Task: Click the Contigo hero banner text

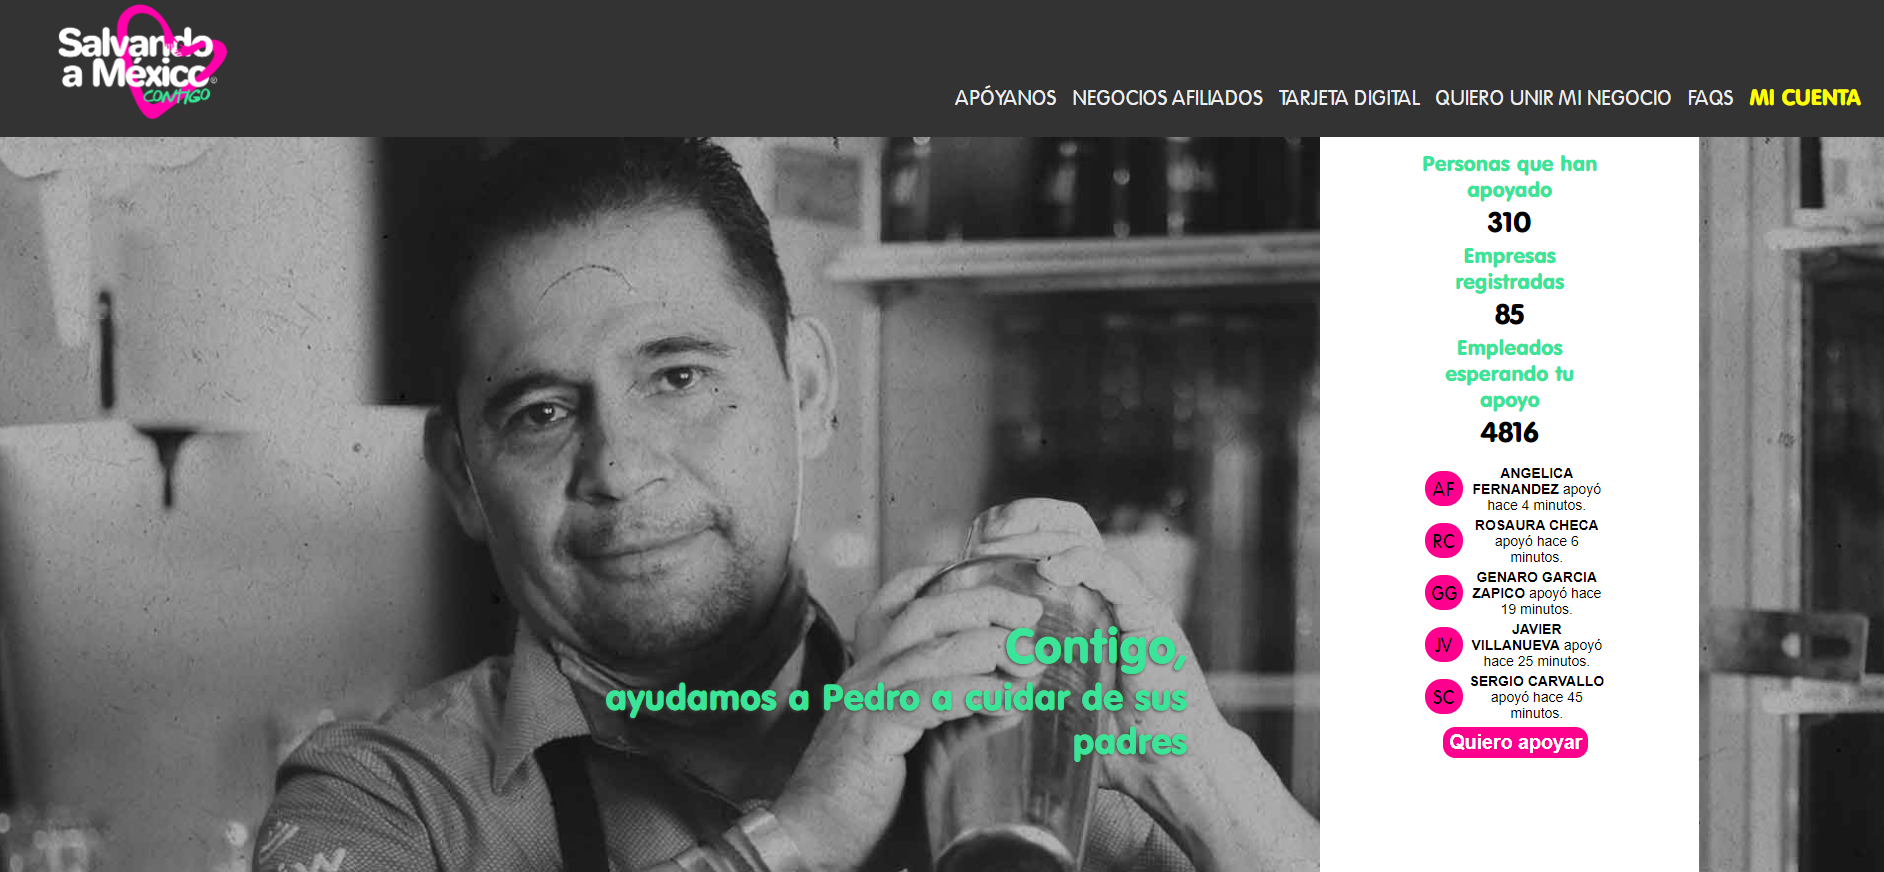Action: [x=896, y=694]
